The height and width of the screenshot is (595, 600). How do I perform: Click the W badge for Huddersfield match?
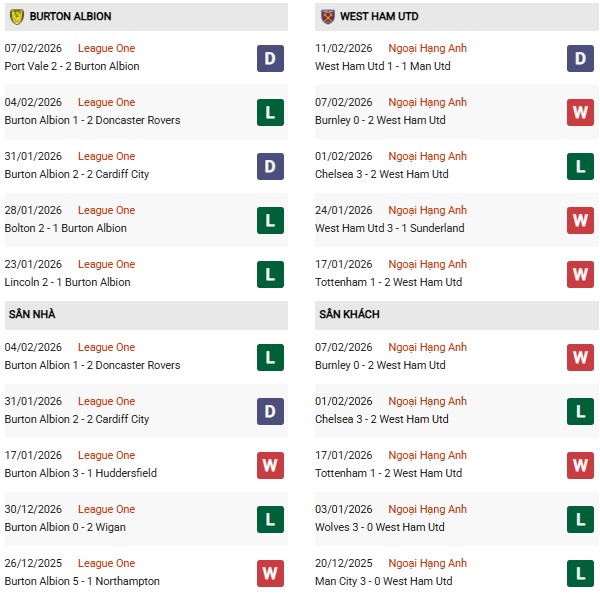pos(270,465)
